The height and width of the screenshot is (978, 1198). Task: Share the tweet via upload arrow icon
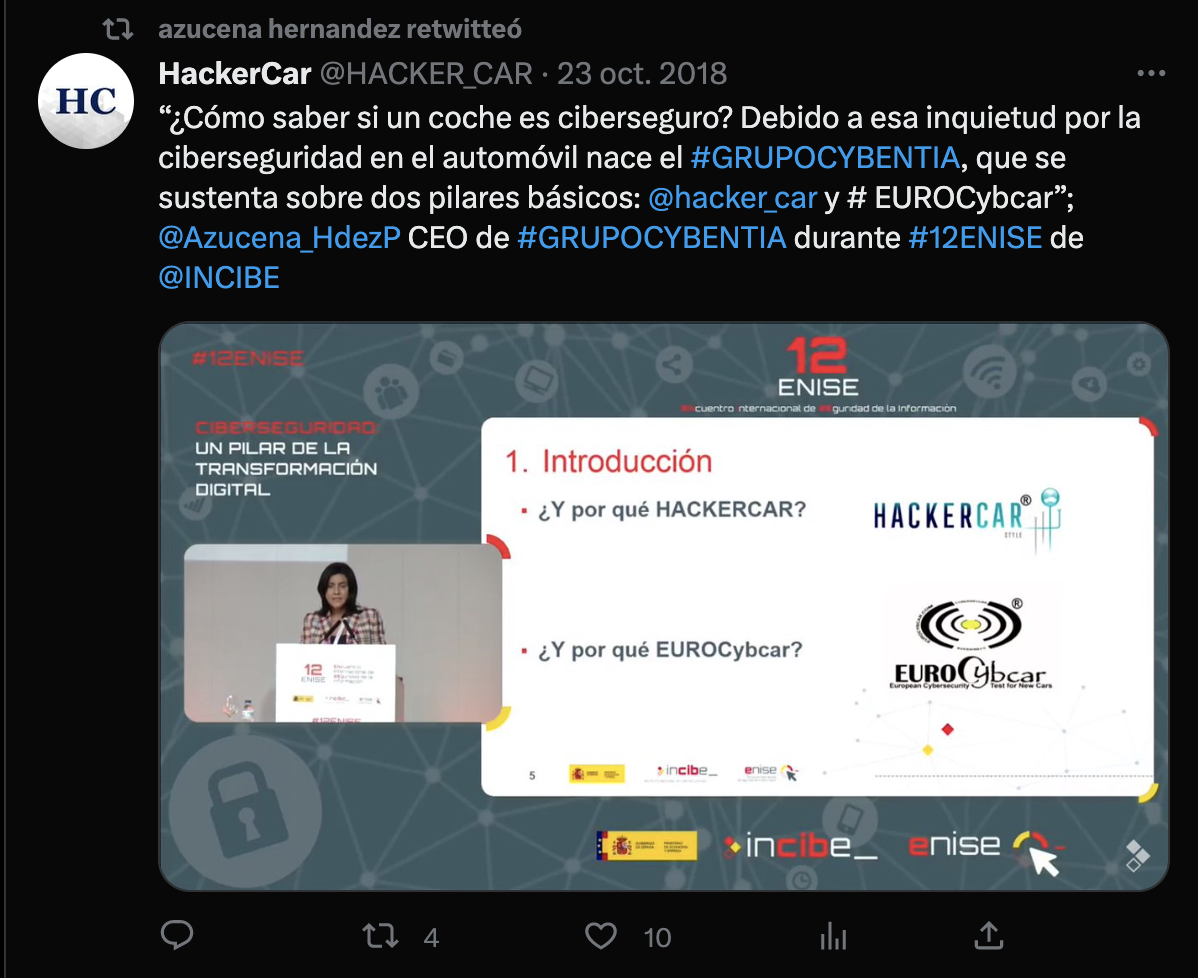(x=989, y=935)
